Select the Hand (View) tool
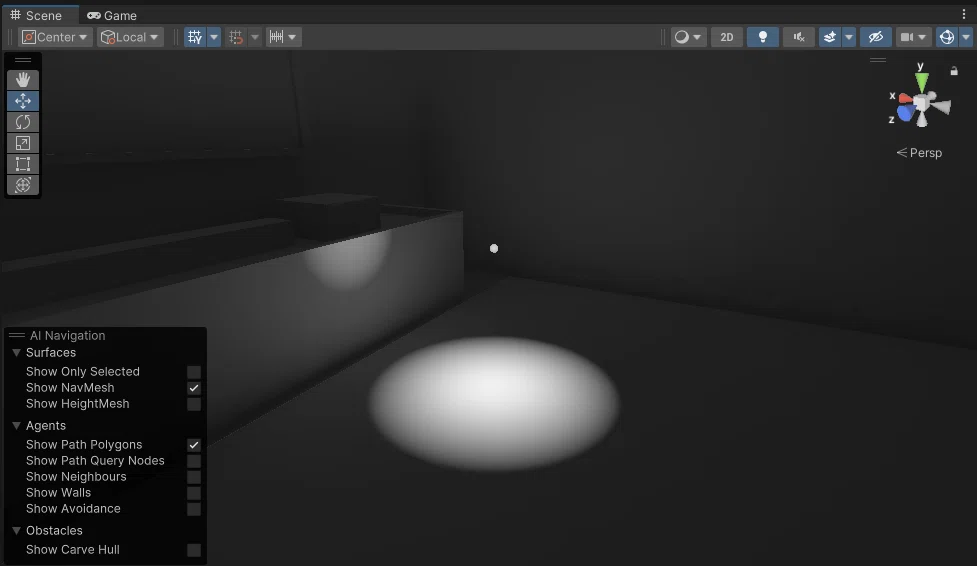Screen dimensions: 977x566 pos(23,80)
